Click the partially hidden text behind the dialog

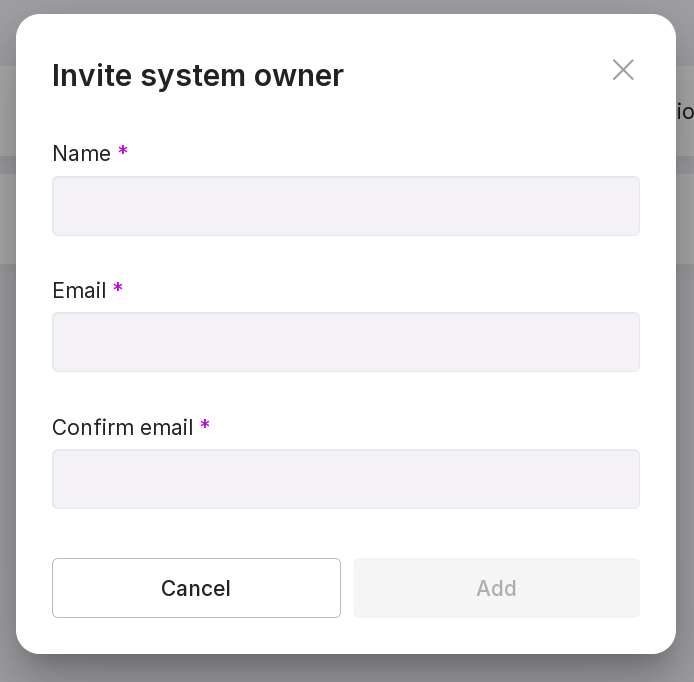point(685,111)
